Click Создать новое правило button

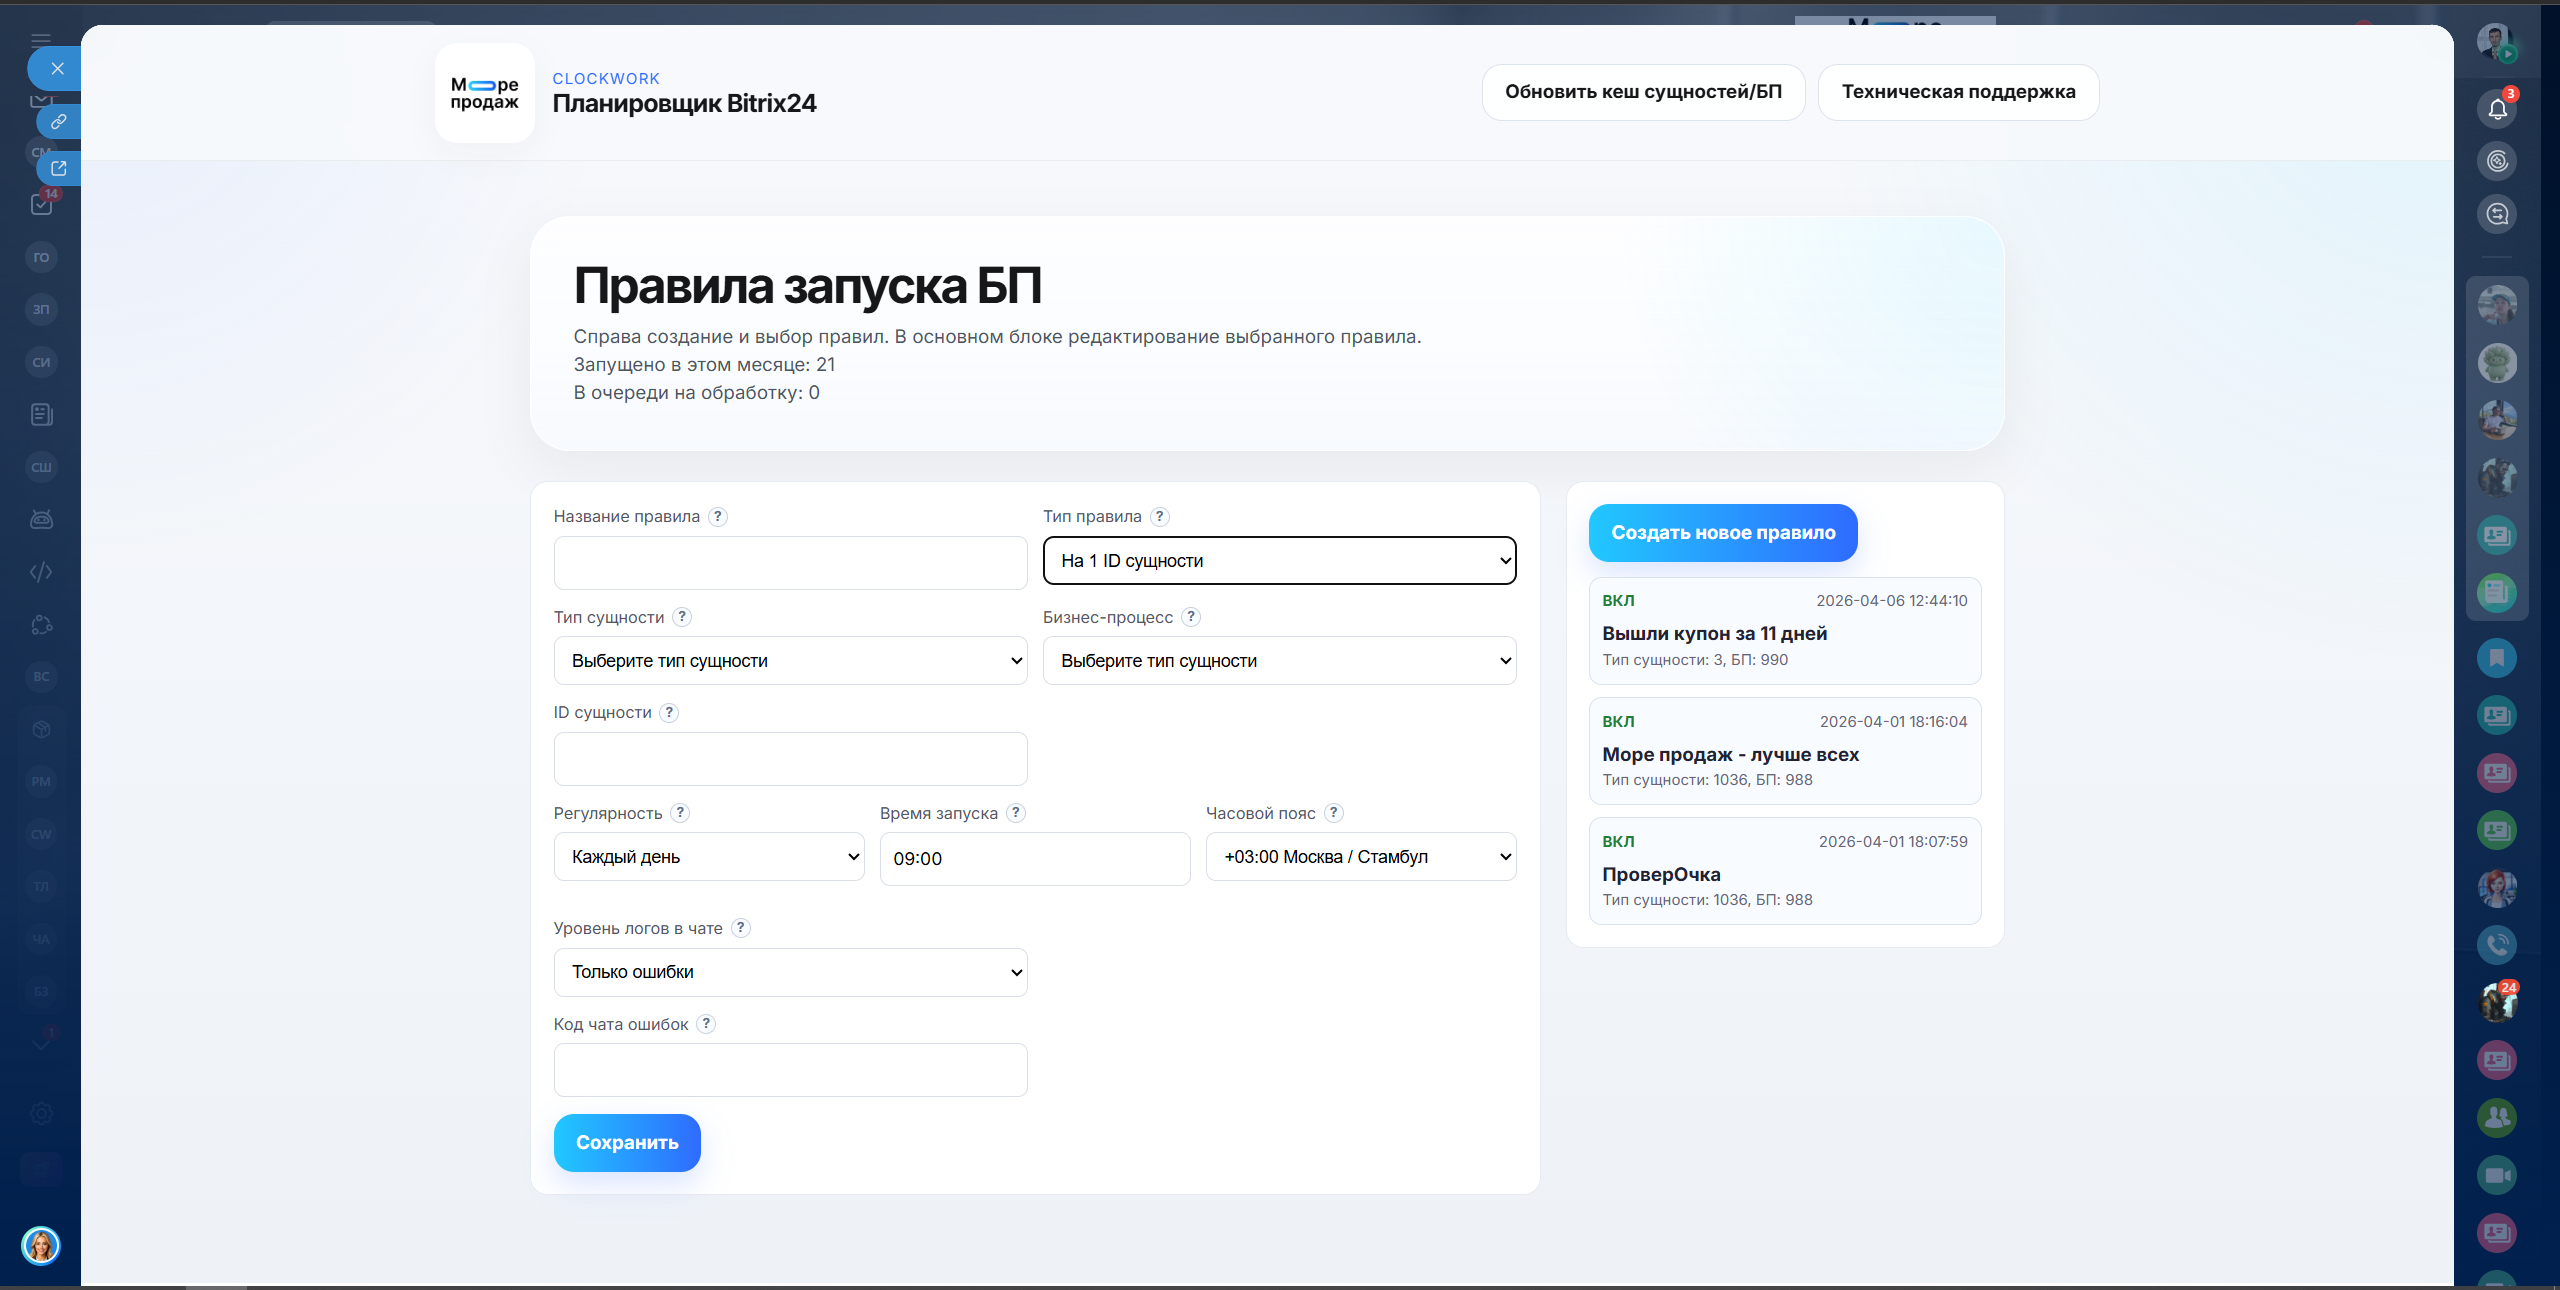click(x=1722, y=533)
